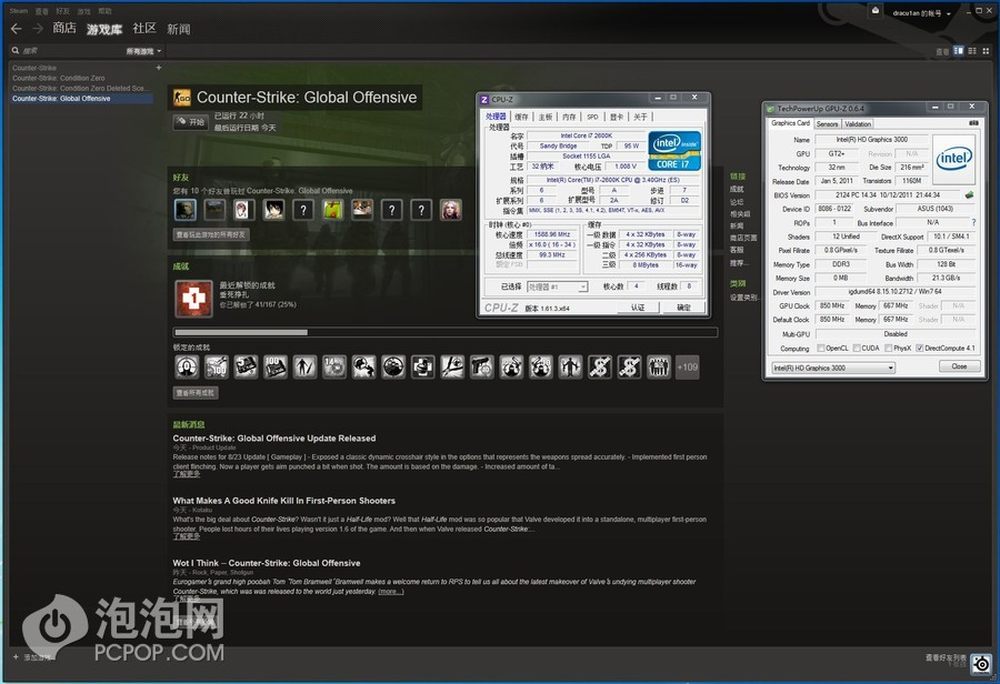Click the view all friends who play button
Viewport: 1000px width, 684px height.
tap(211, 235)
